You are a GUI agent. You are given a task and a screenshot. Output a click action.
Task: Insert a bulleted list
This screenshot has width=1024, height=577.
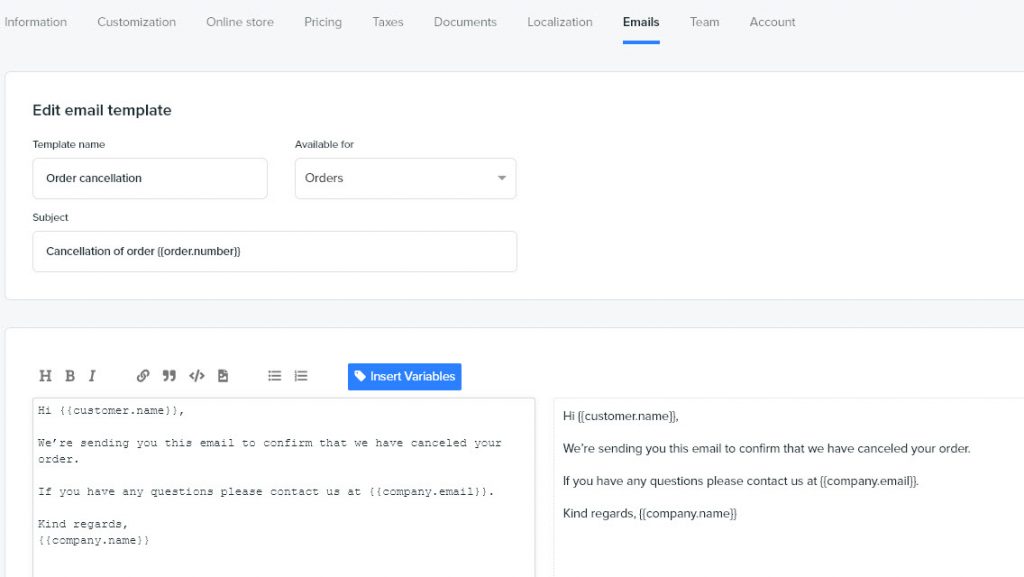[x=274, y=376]
